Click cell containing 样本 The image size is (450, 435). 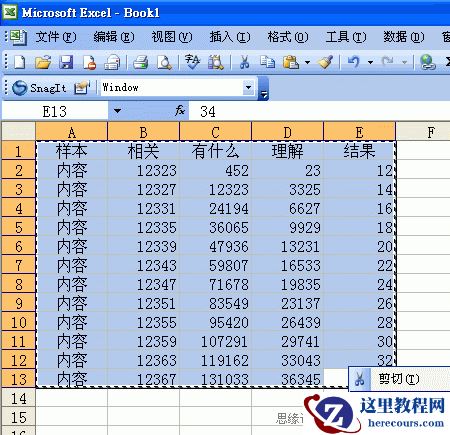(x=72, y=151)
